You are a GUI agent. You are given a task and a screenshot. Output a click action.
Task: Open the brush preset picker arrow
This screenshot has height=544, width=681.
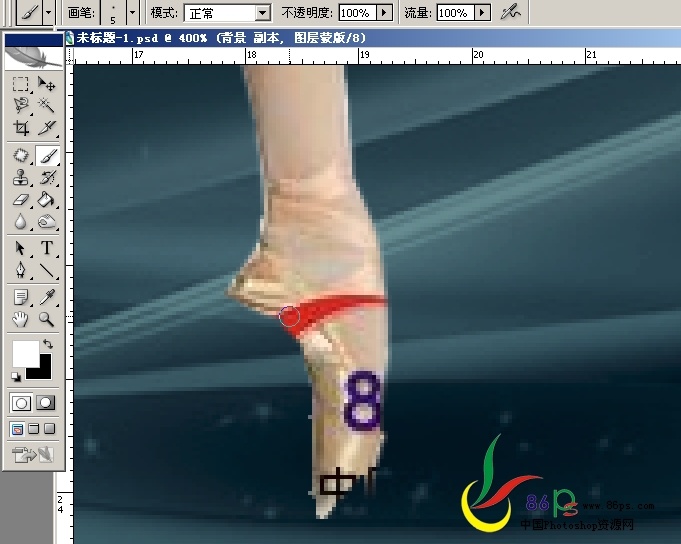132,13
